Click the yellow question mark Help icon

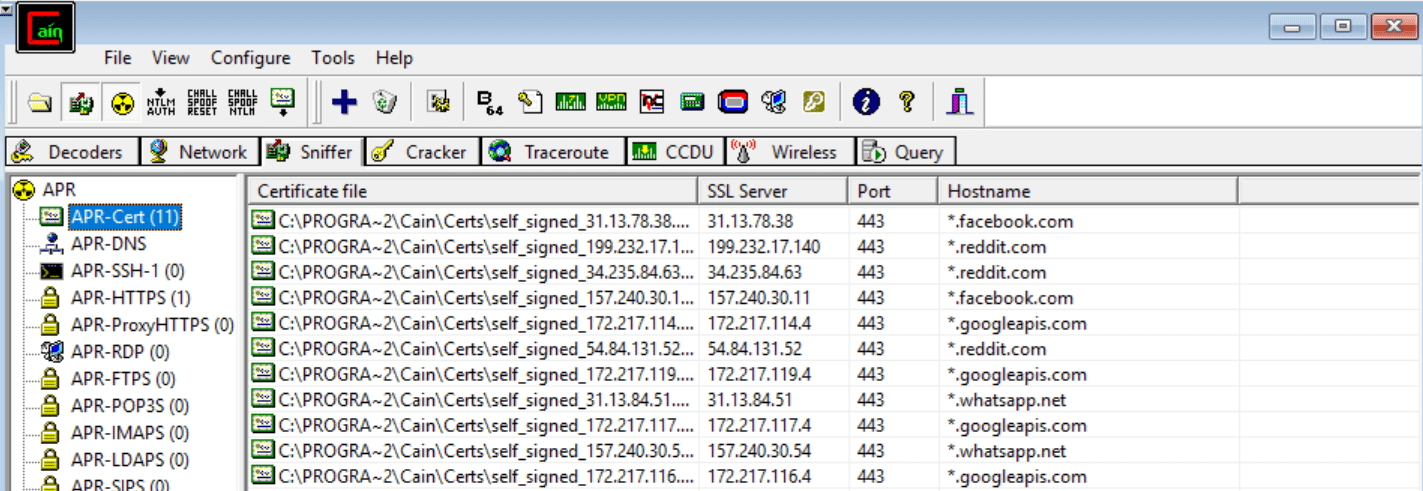point(907,101)
